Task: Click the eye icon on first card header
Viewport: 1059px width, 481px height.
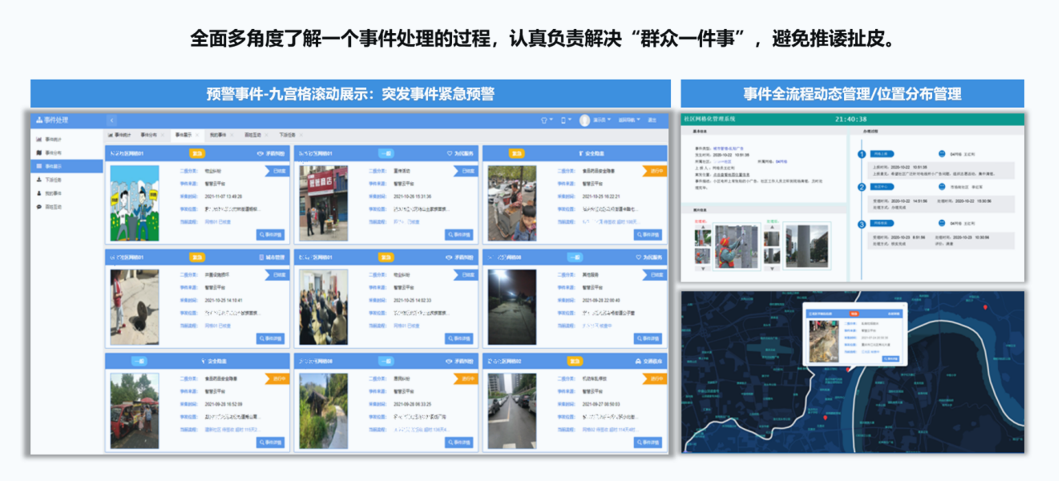Action: [x=261, y=153]
